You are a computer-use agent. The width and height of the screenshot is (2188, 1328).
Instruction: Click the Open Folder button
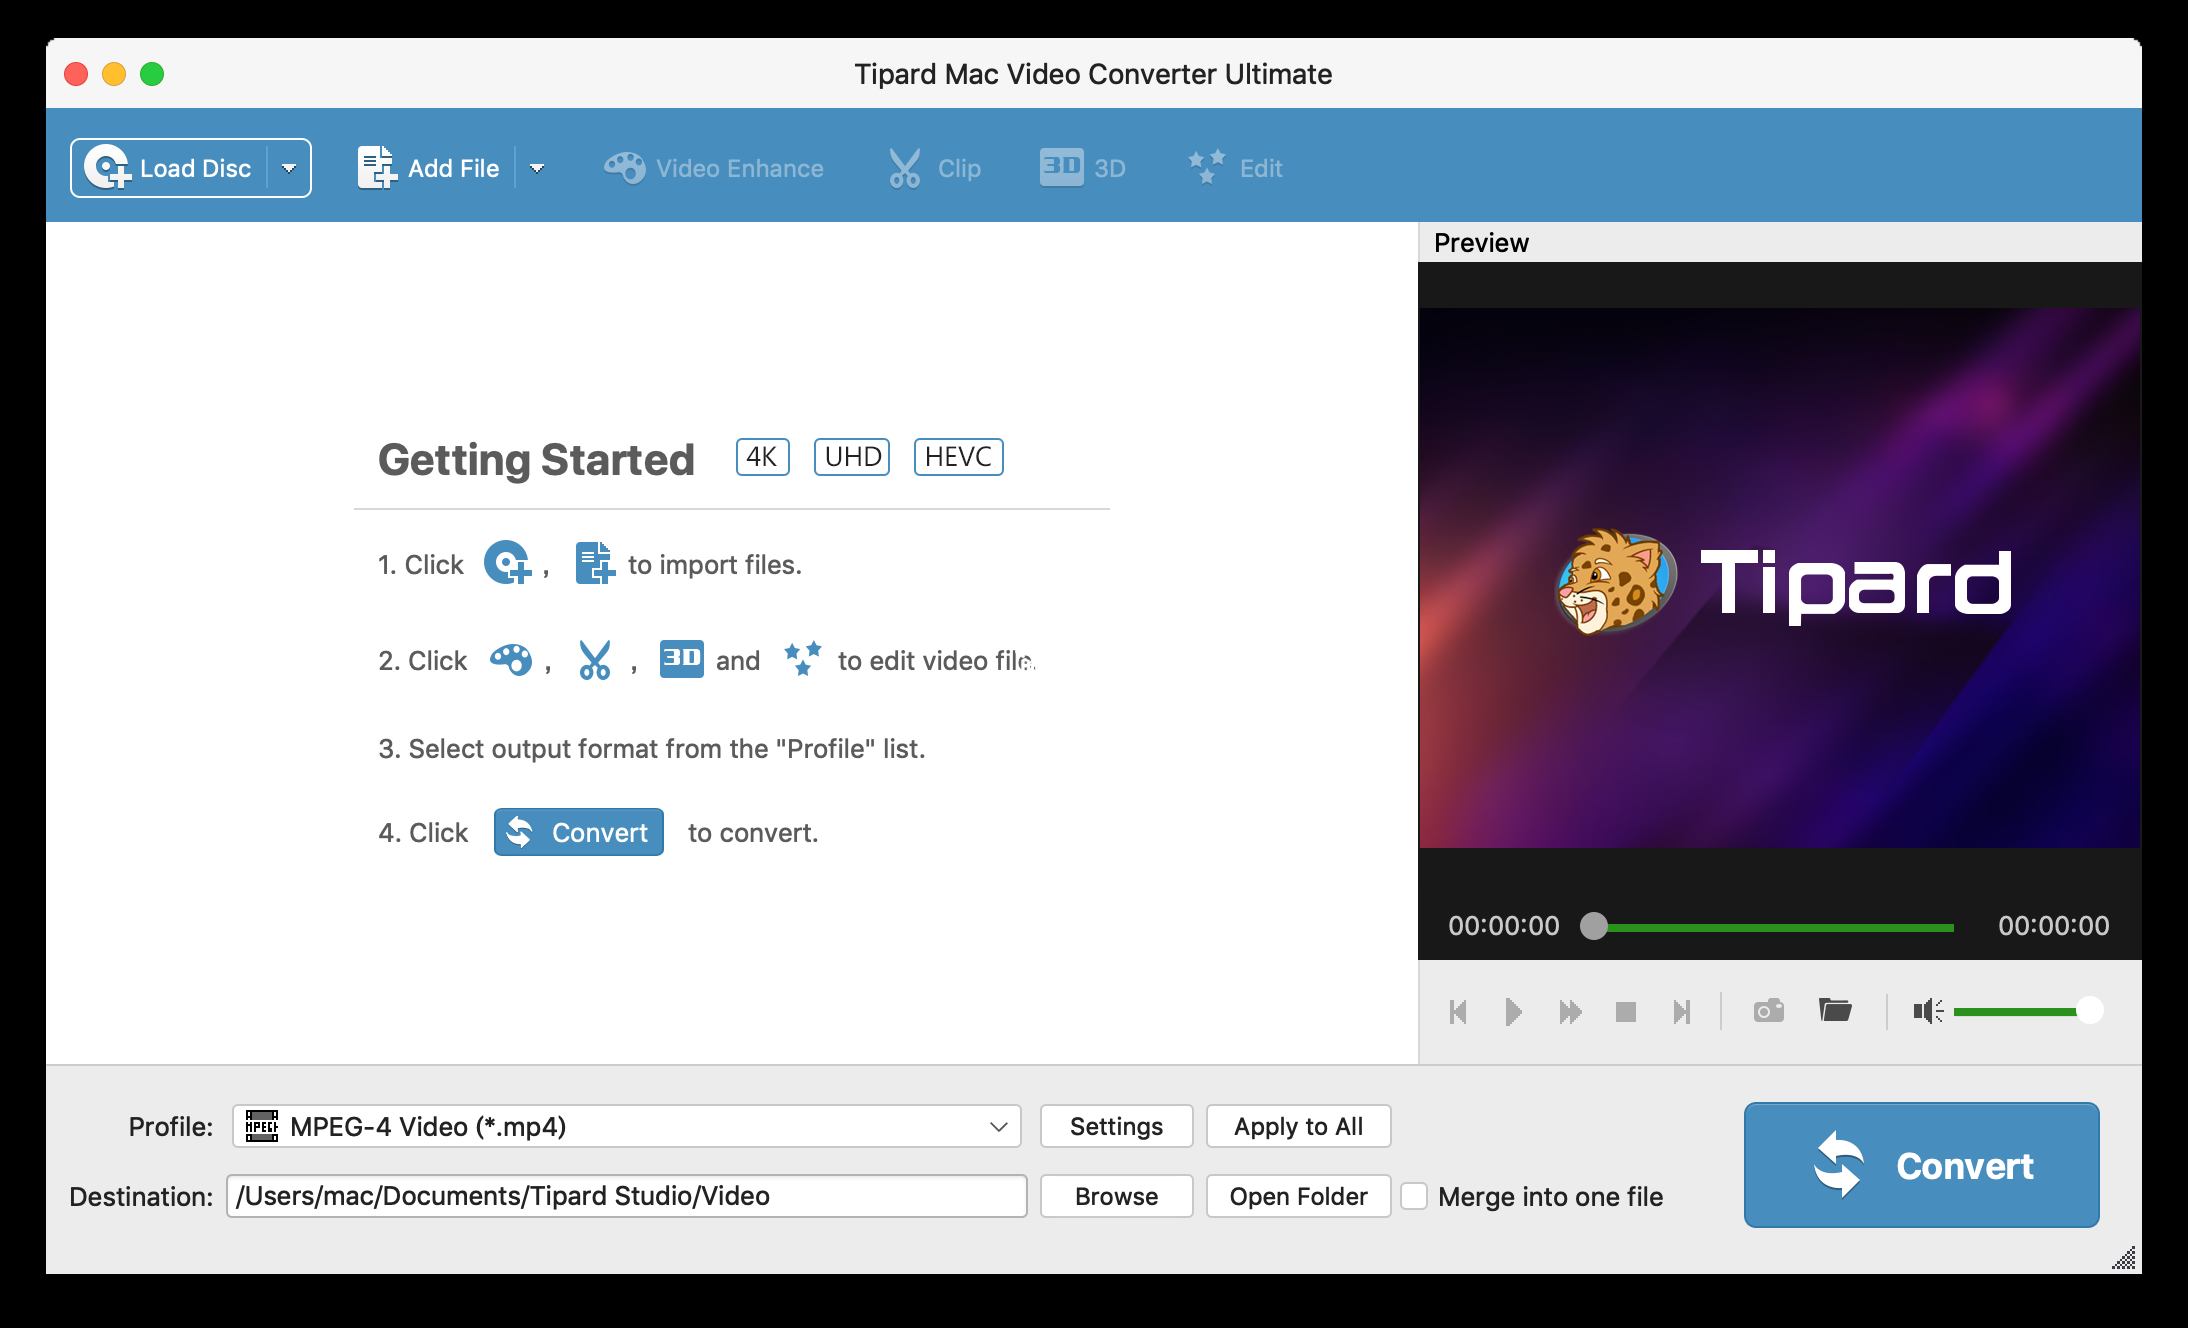(x=1299, y=1196)
